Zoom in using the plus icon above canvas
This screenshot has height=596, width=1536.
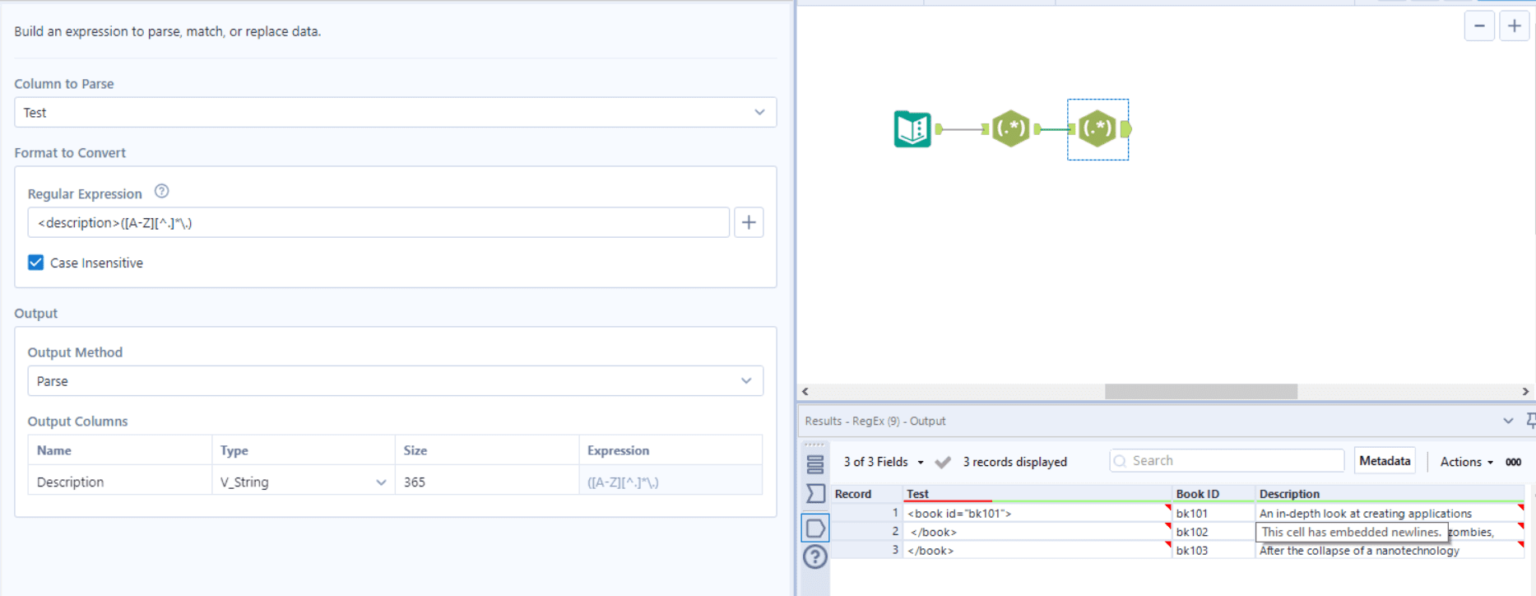(x=1513, y=25)
